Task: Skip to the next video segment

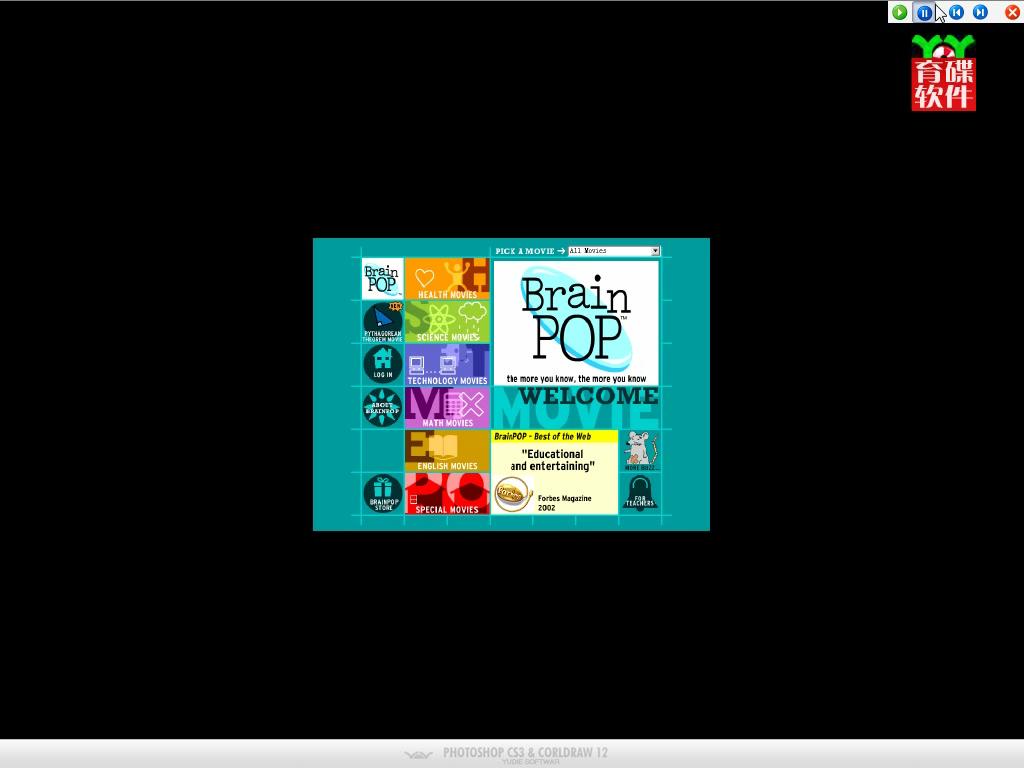Action: (x=980, y=12)
